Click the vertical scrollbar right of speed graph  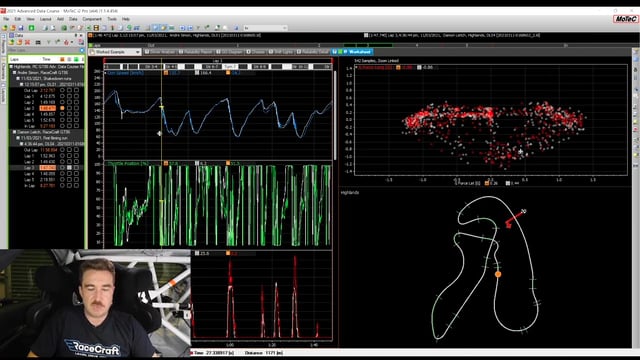pos(335,115)
